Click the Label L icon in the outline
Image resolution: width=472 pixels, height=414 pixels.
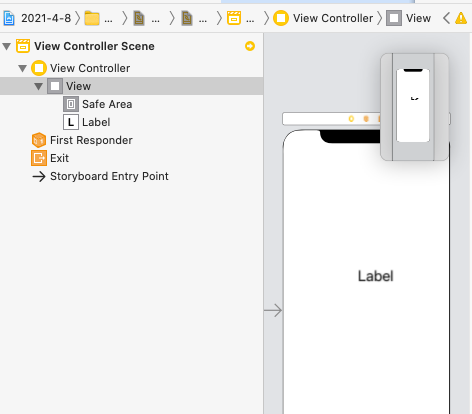71,122
